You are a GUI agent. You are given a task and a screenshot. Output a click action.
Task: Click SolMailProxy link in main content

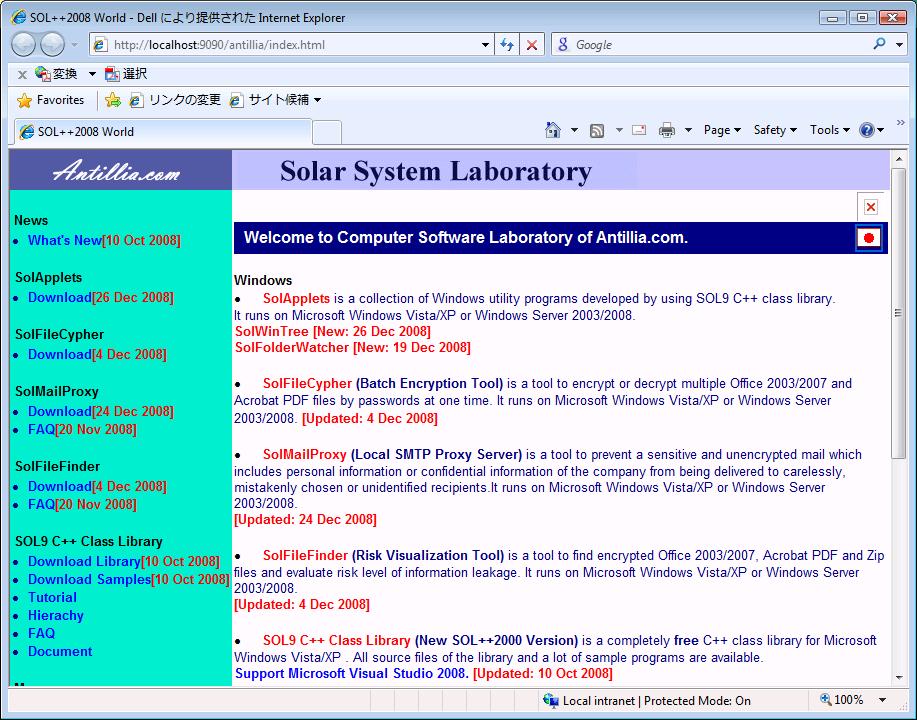[305, 454]
